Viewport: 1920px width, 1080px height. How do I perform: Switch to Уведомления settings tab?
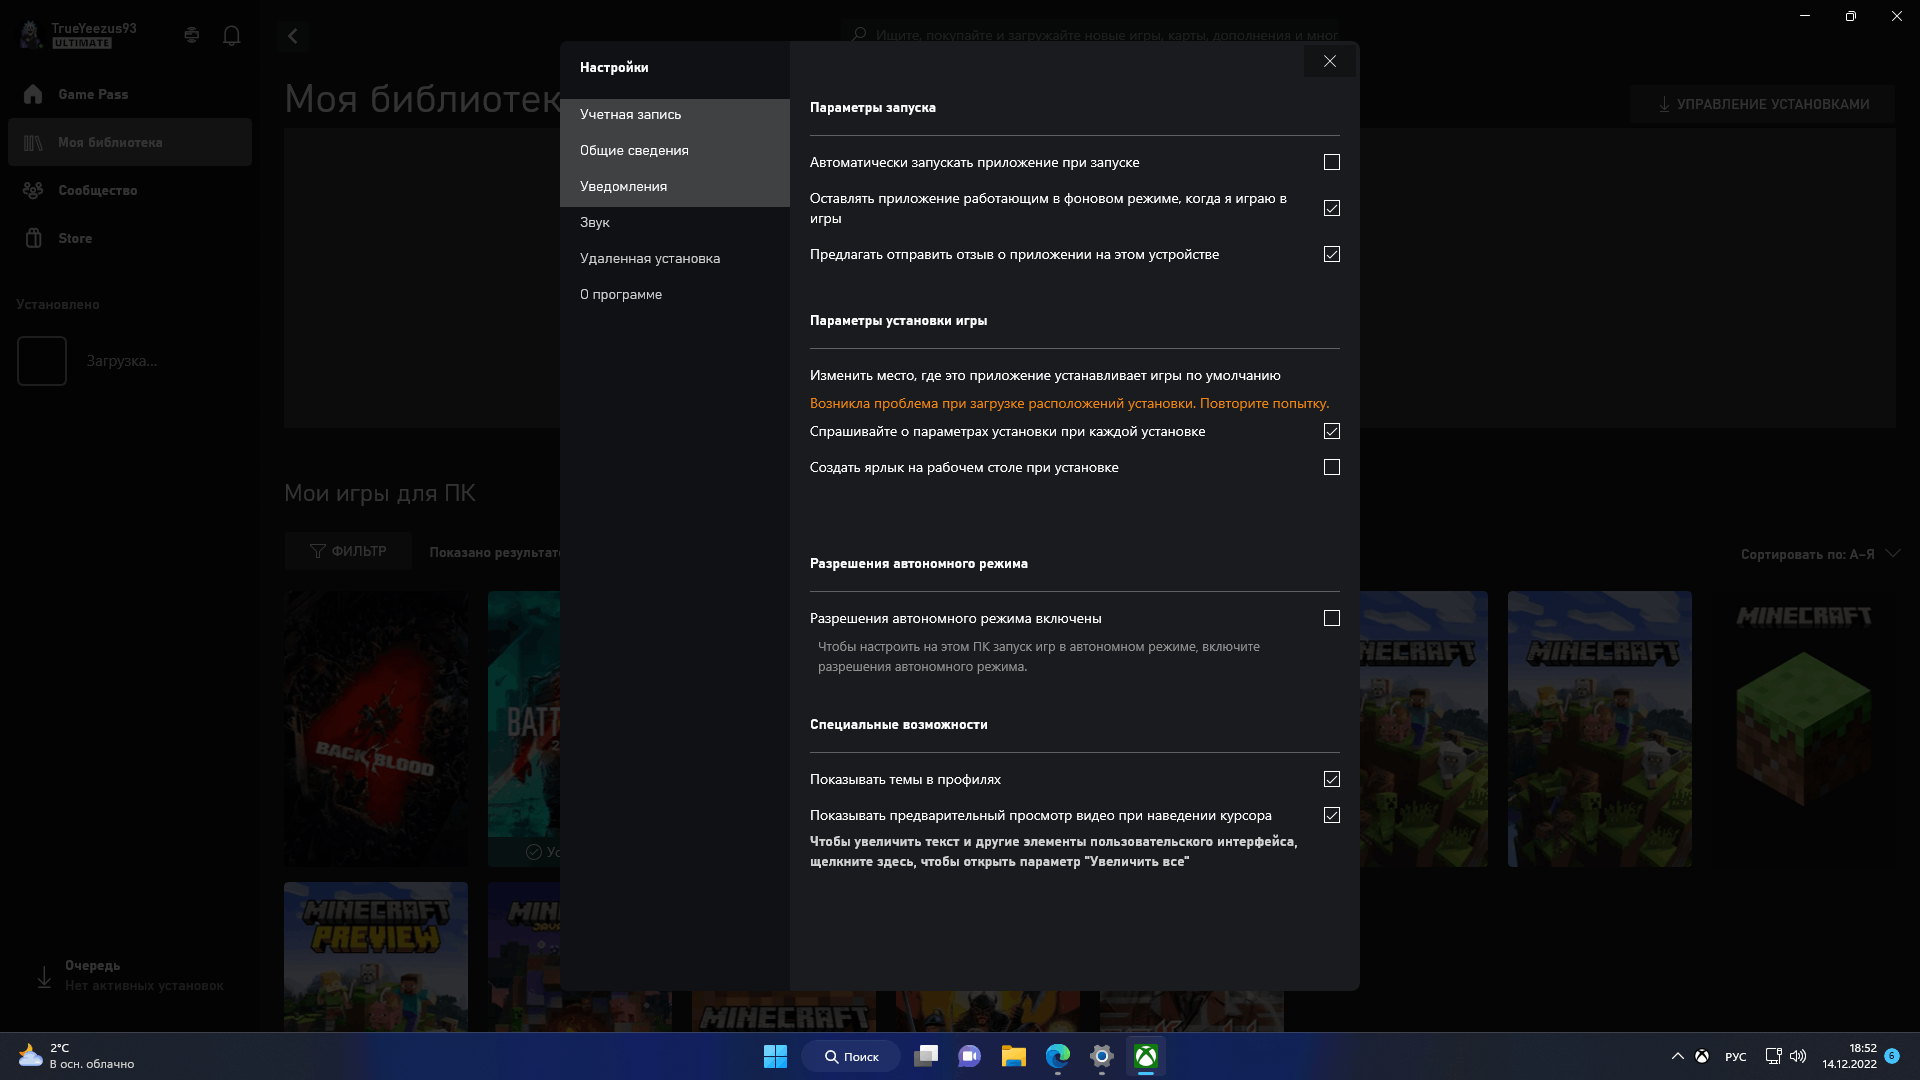tap(675, 186)
